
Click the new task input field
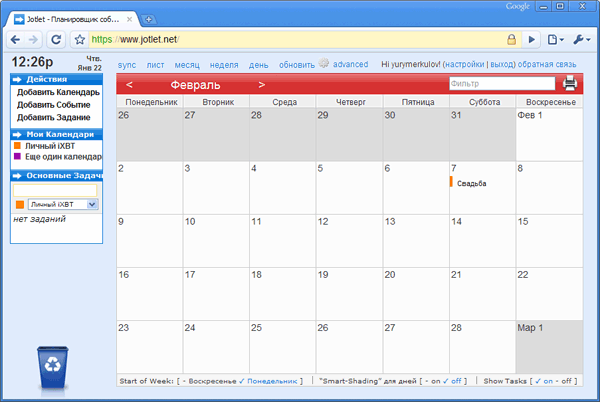pyautogui.click(x=55, y=190)
